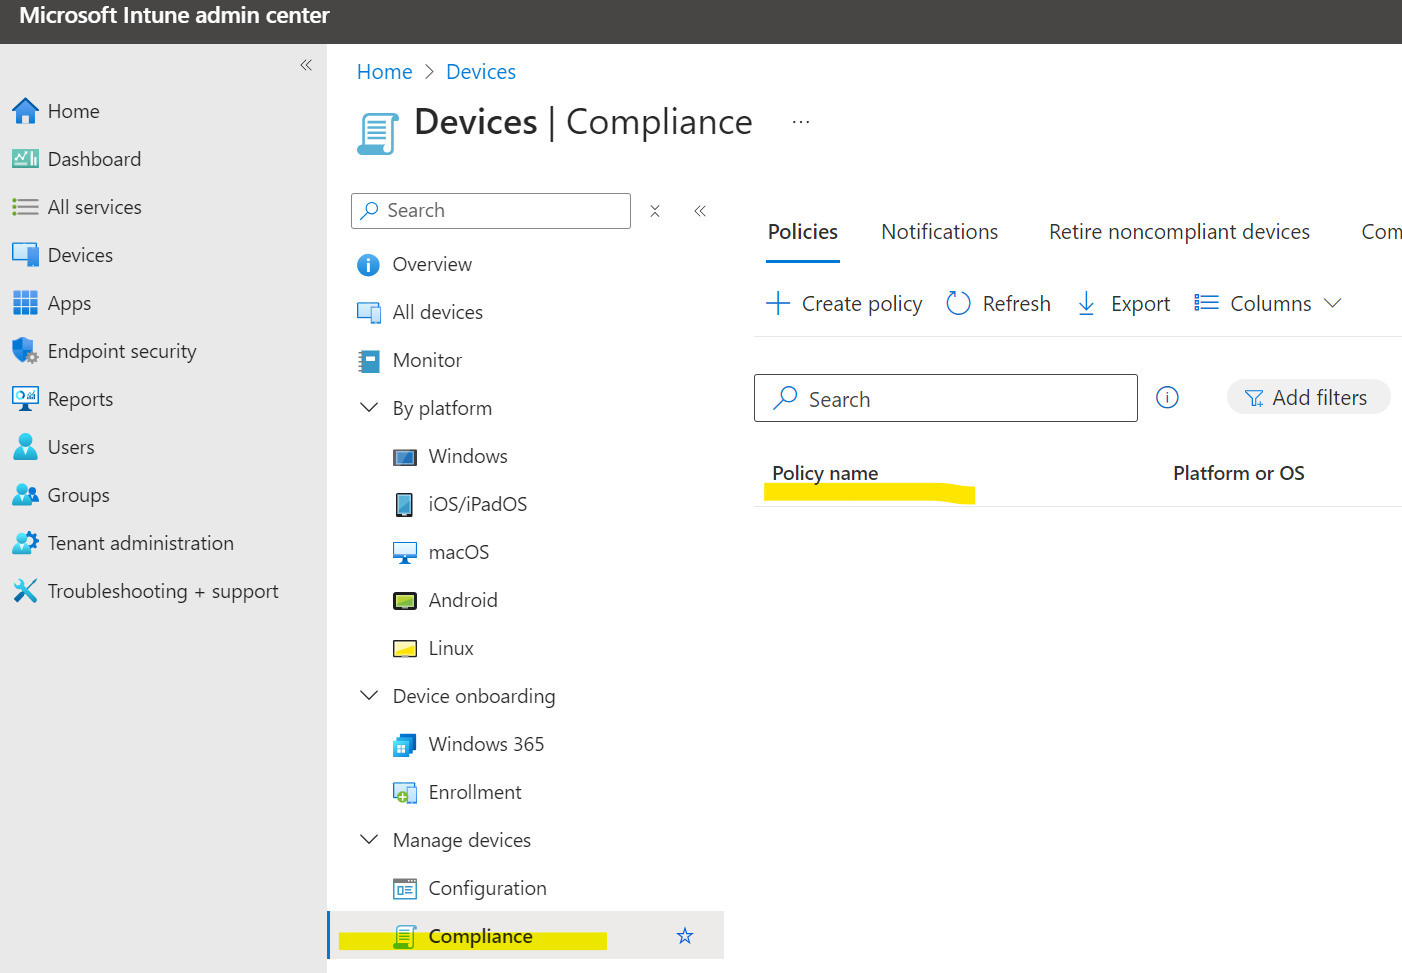This screenshot has height=973, width=1402.
Task: Sort by the Policy name column
Action: tap(825, 473)
